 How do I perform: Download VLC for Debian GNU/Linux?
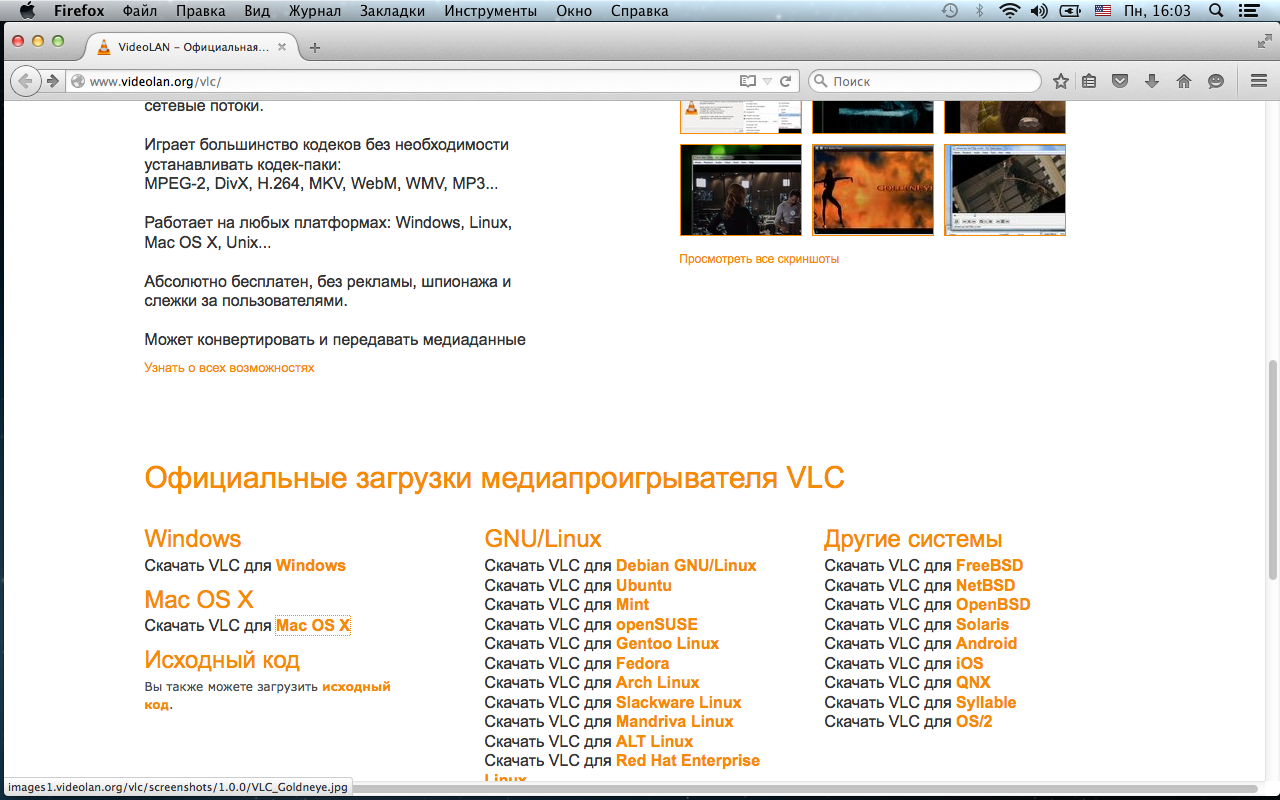(x=686, y=566)
